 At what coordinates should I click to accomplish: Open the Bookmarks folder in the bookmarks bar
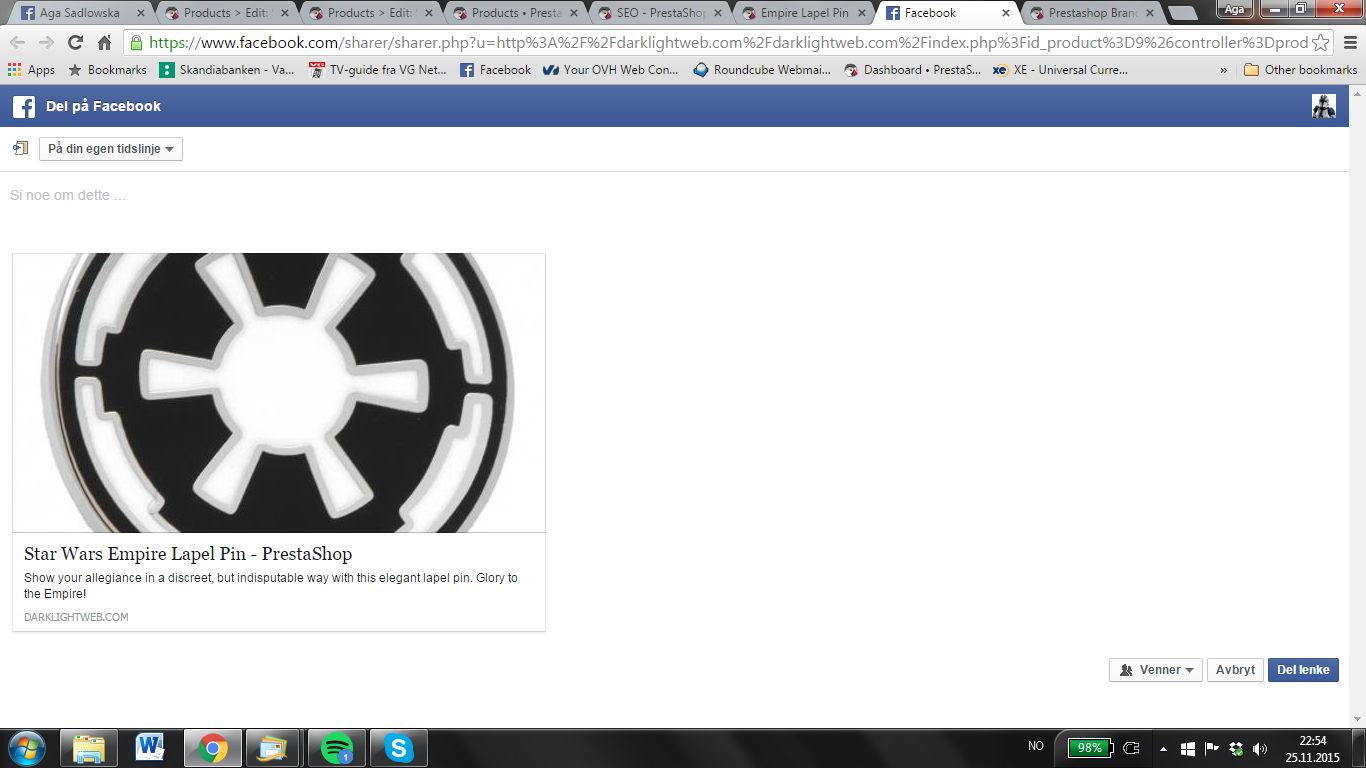[x=107, y=70]
